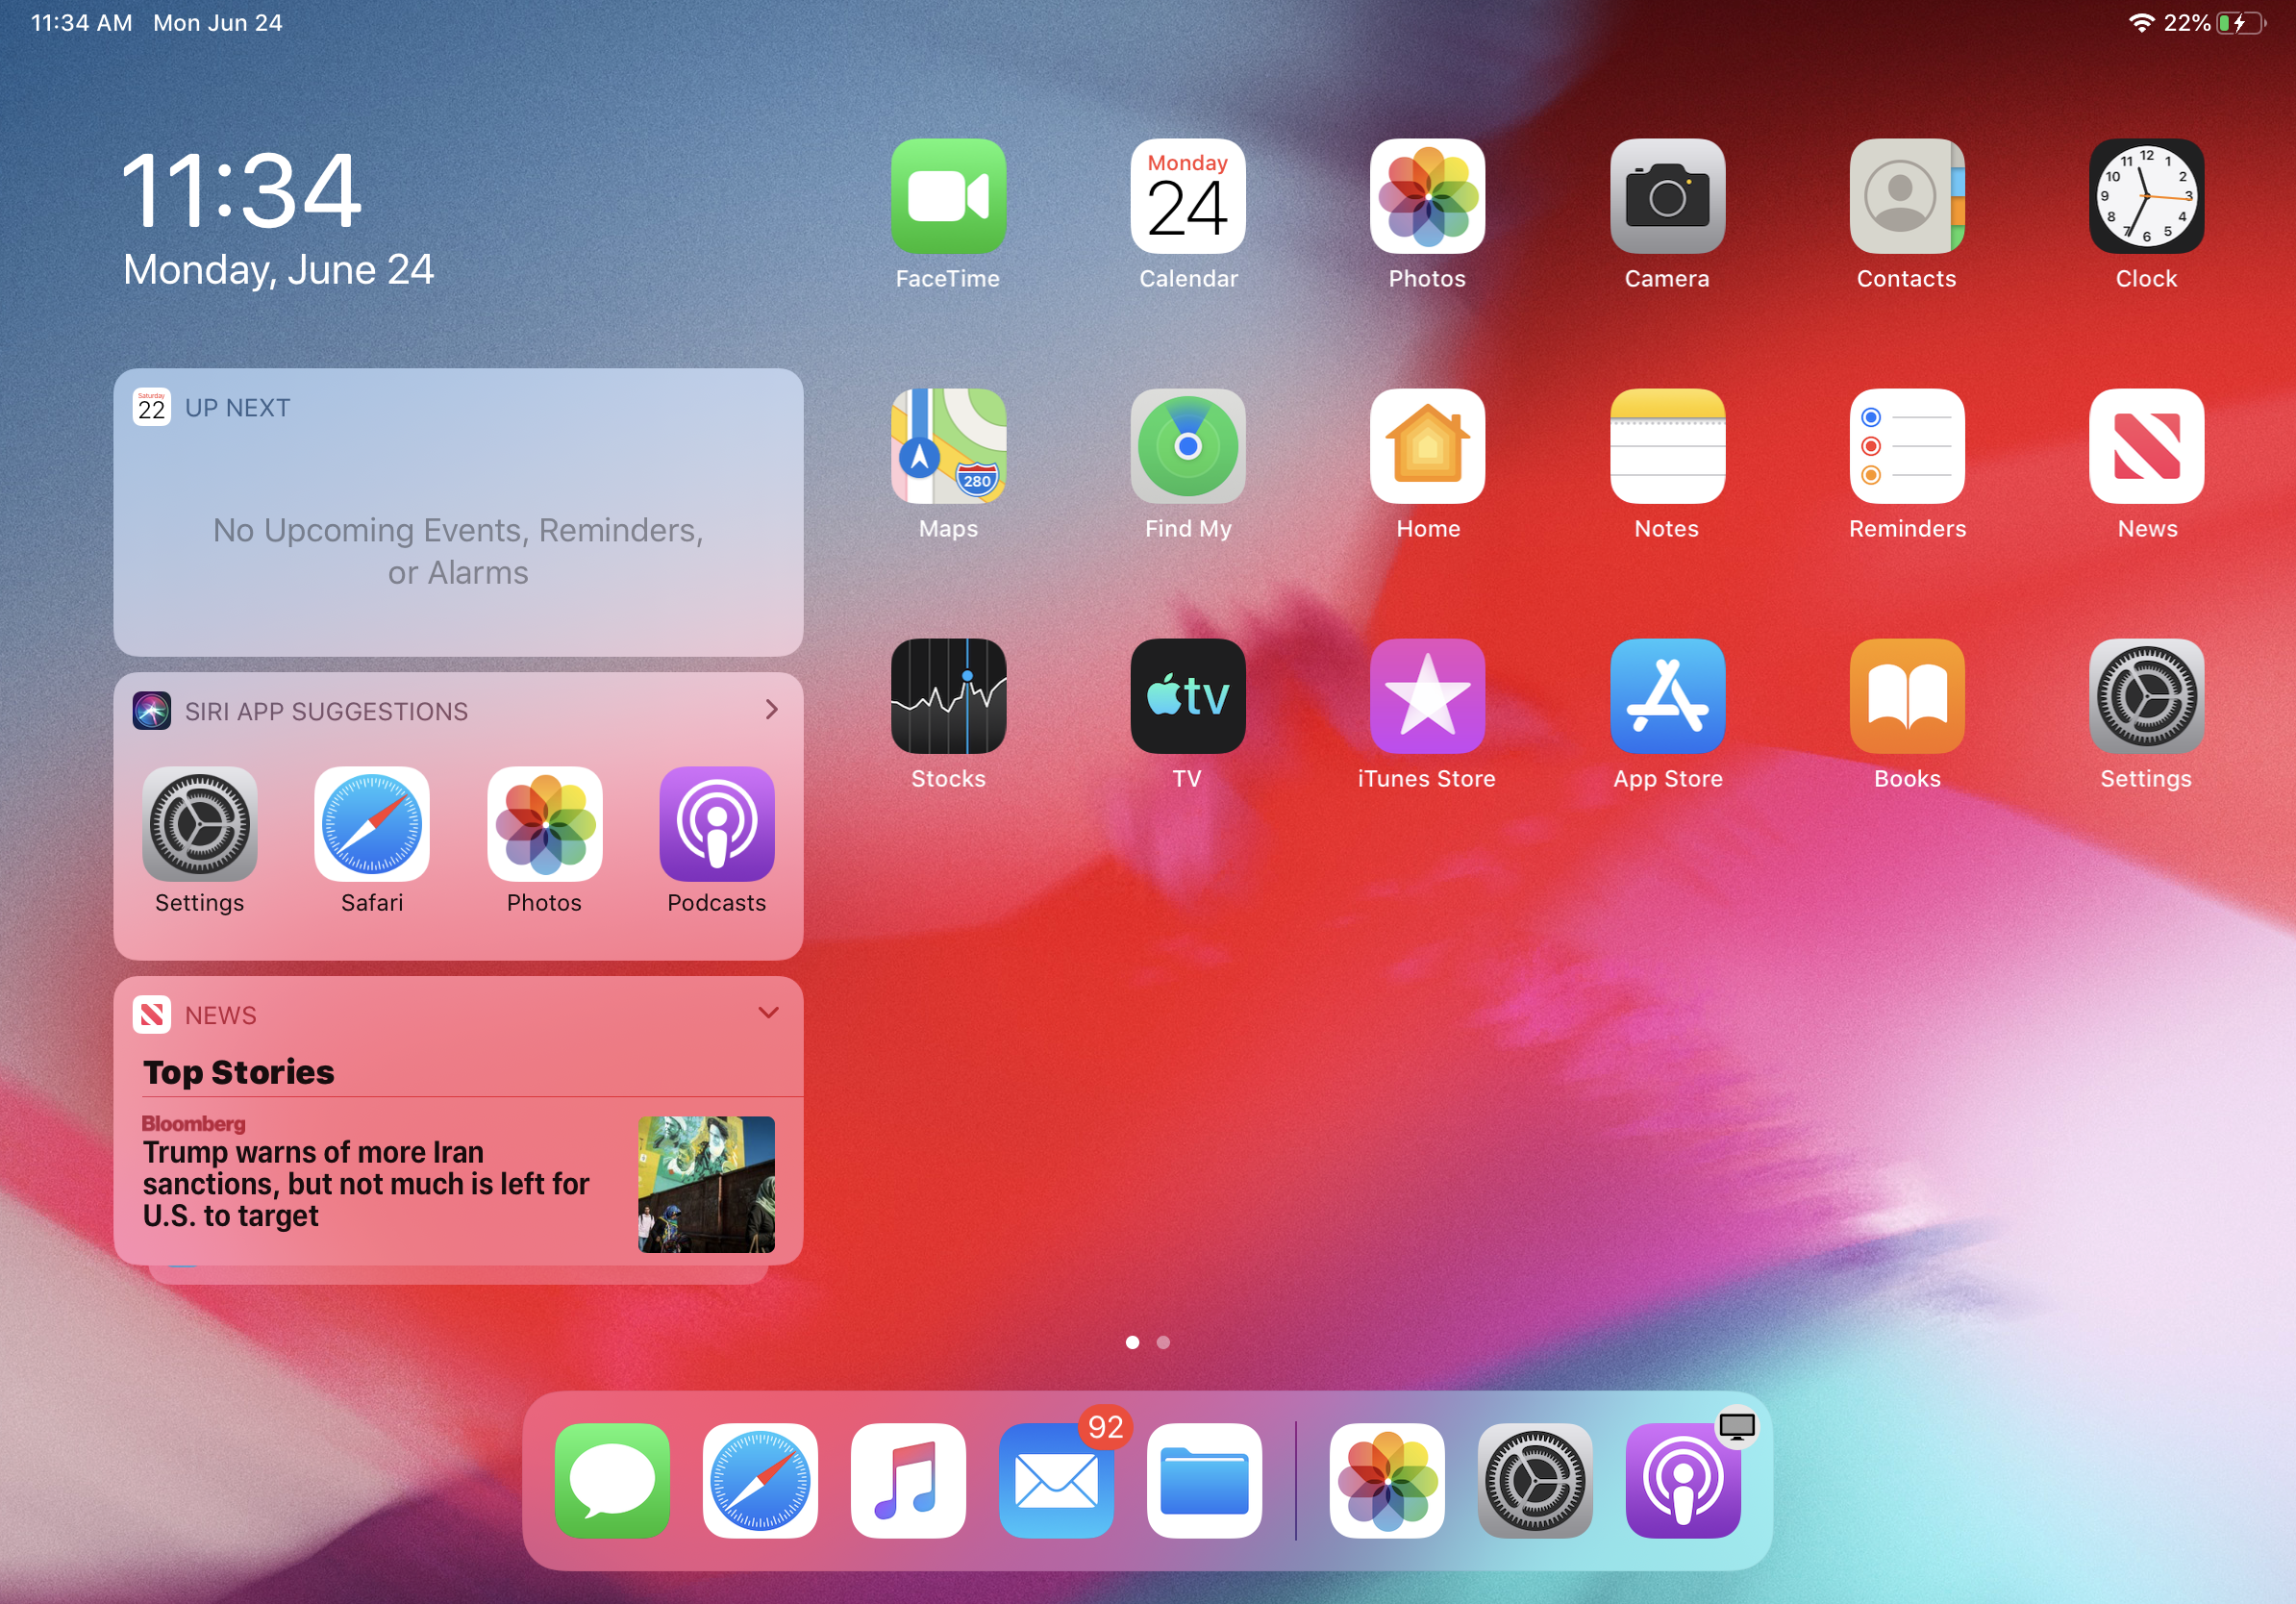Open the Up Next calendar widget
The height and width of the screenshot is (1604, 2296).
click(458, 512)
